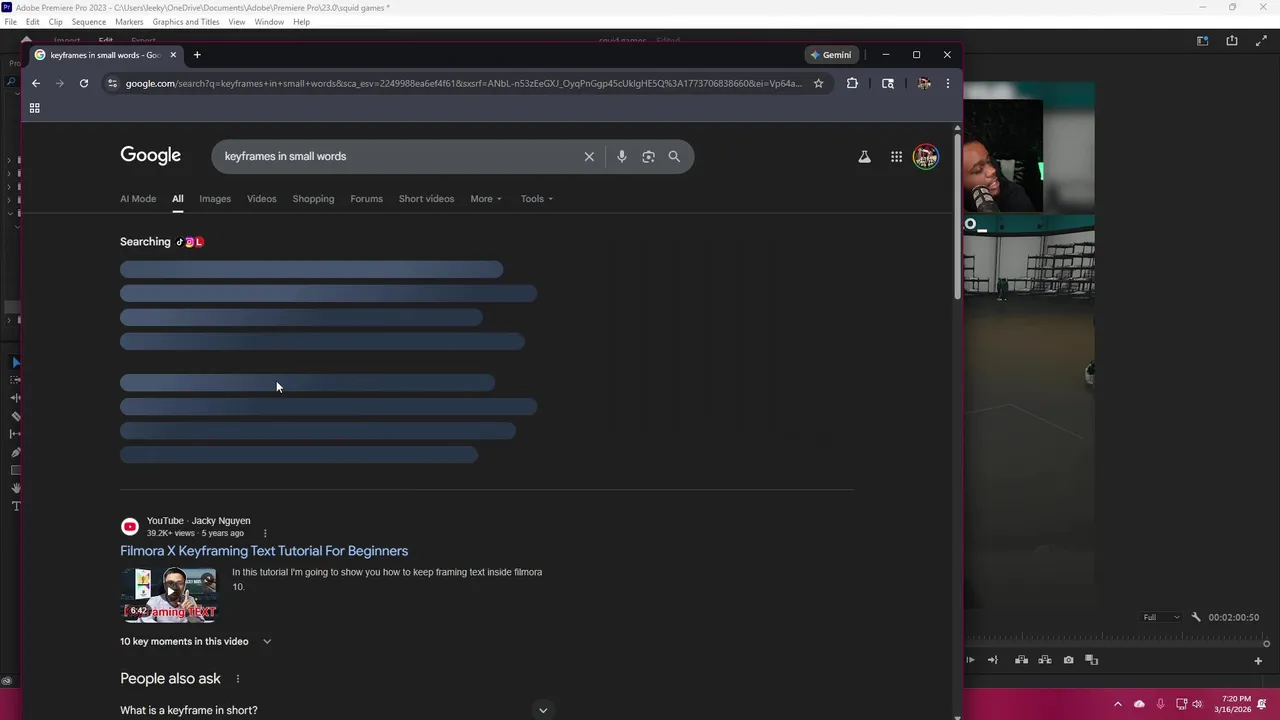Image resolution: width=1280 pixels, height=720 pixels.
Task: Click the Lift button in Program Monitor
Action: (x=1021, y=660)
